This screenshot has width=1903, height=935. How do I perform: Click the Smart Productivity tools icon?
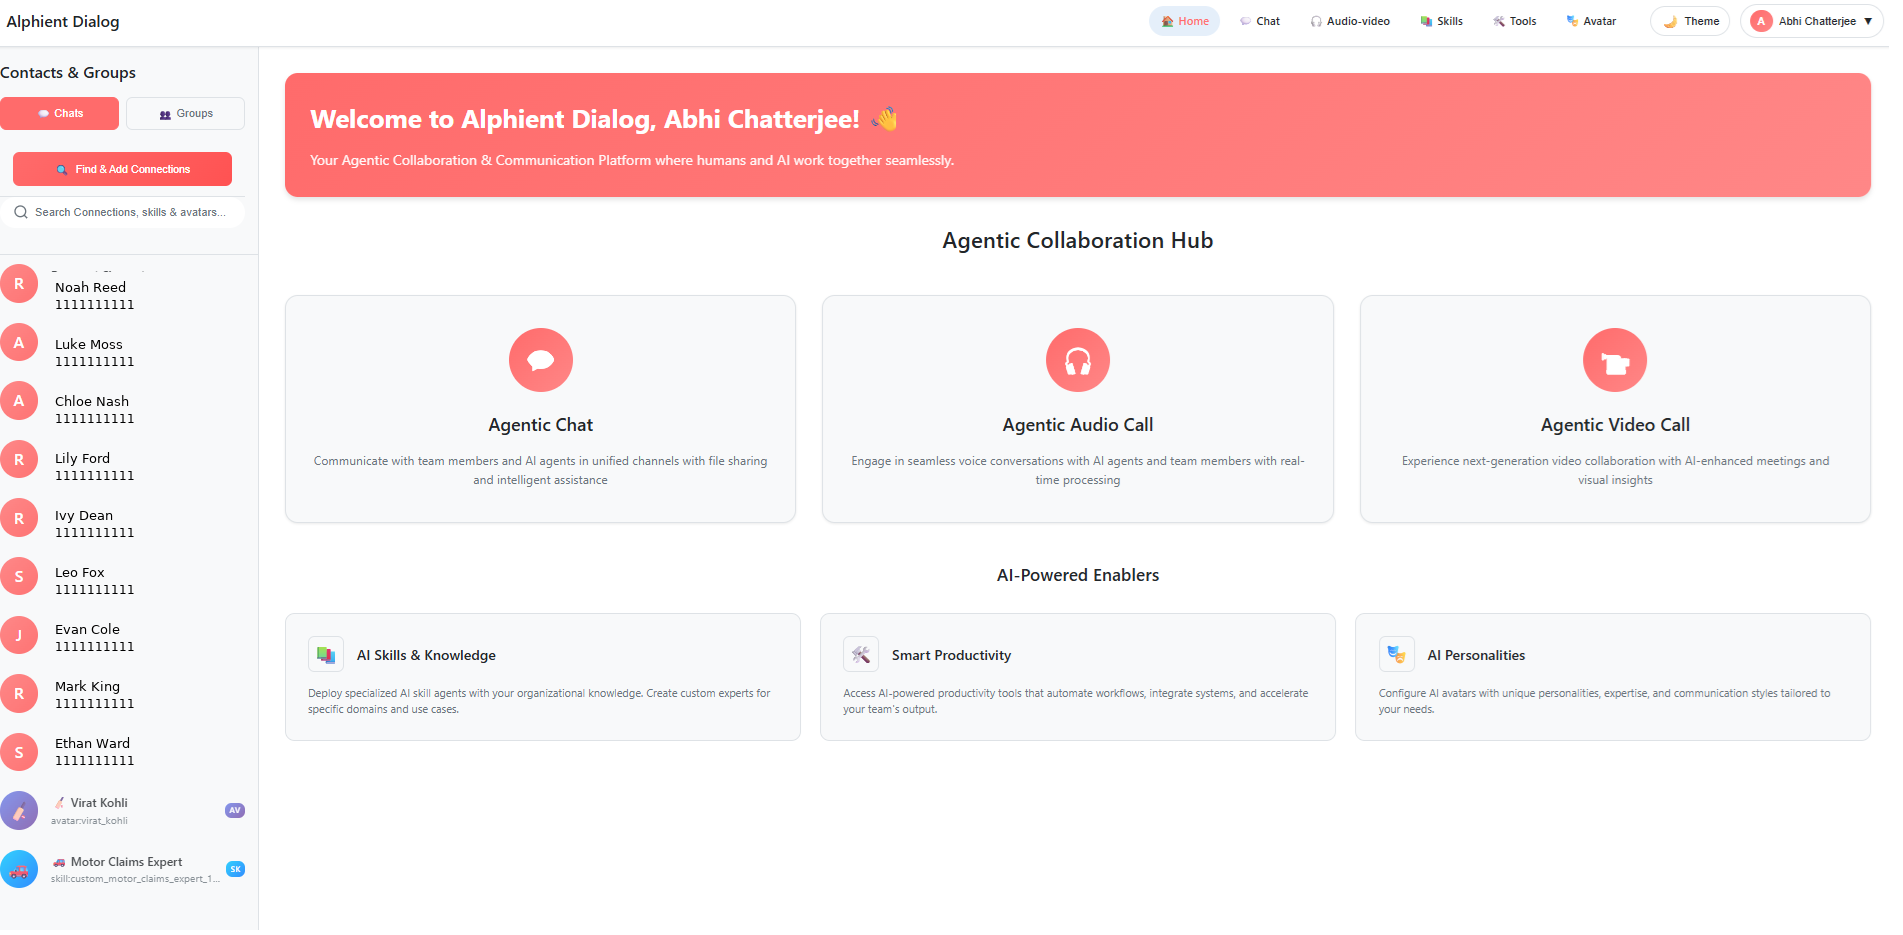pyautogui.click(x=860, y=655)
